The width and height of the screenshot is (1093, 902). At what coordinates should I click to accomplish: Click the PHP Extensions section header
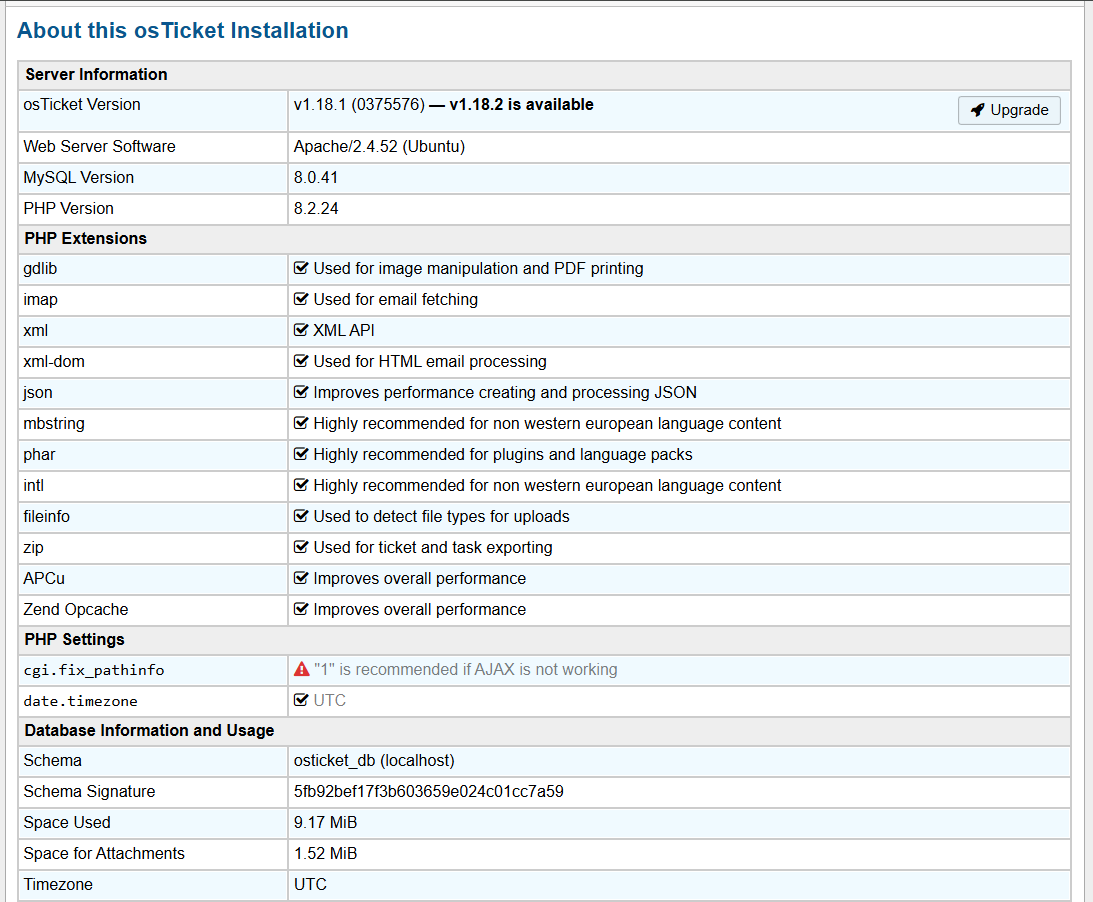coord(86,238)
